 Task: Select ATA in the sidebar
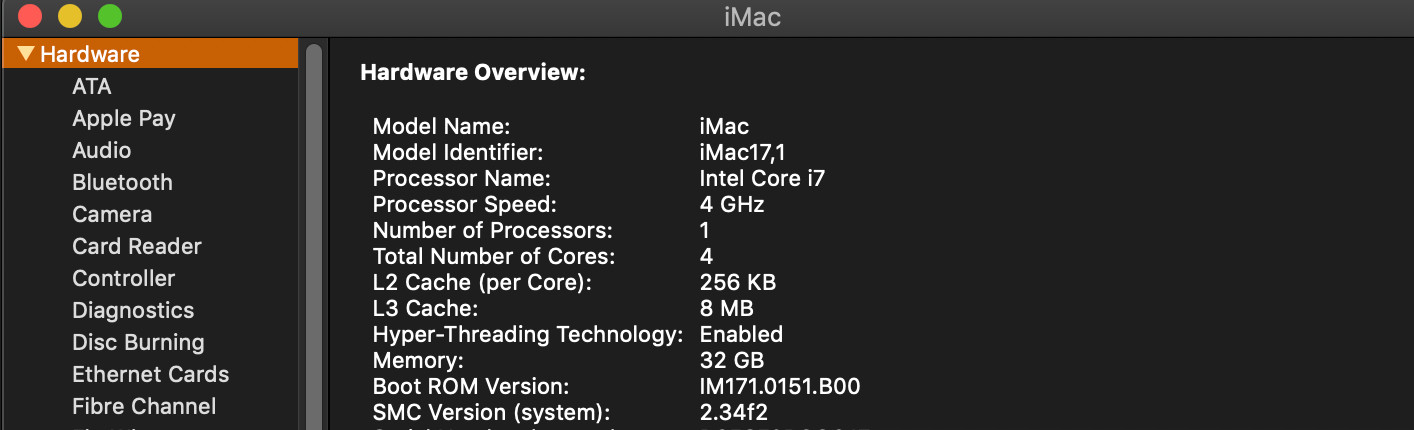coord(92,86)
